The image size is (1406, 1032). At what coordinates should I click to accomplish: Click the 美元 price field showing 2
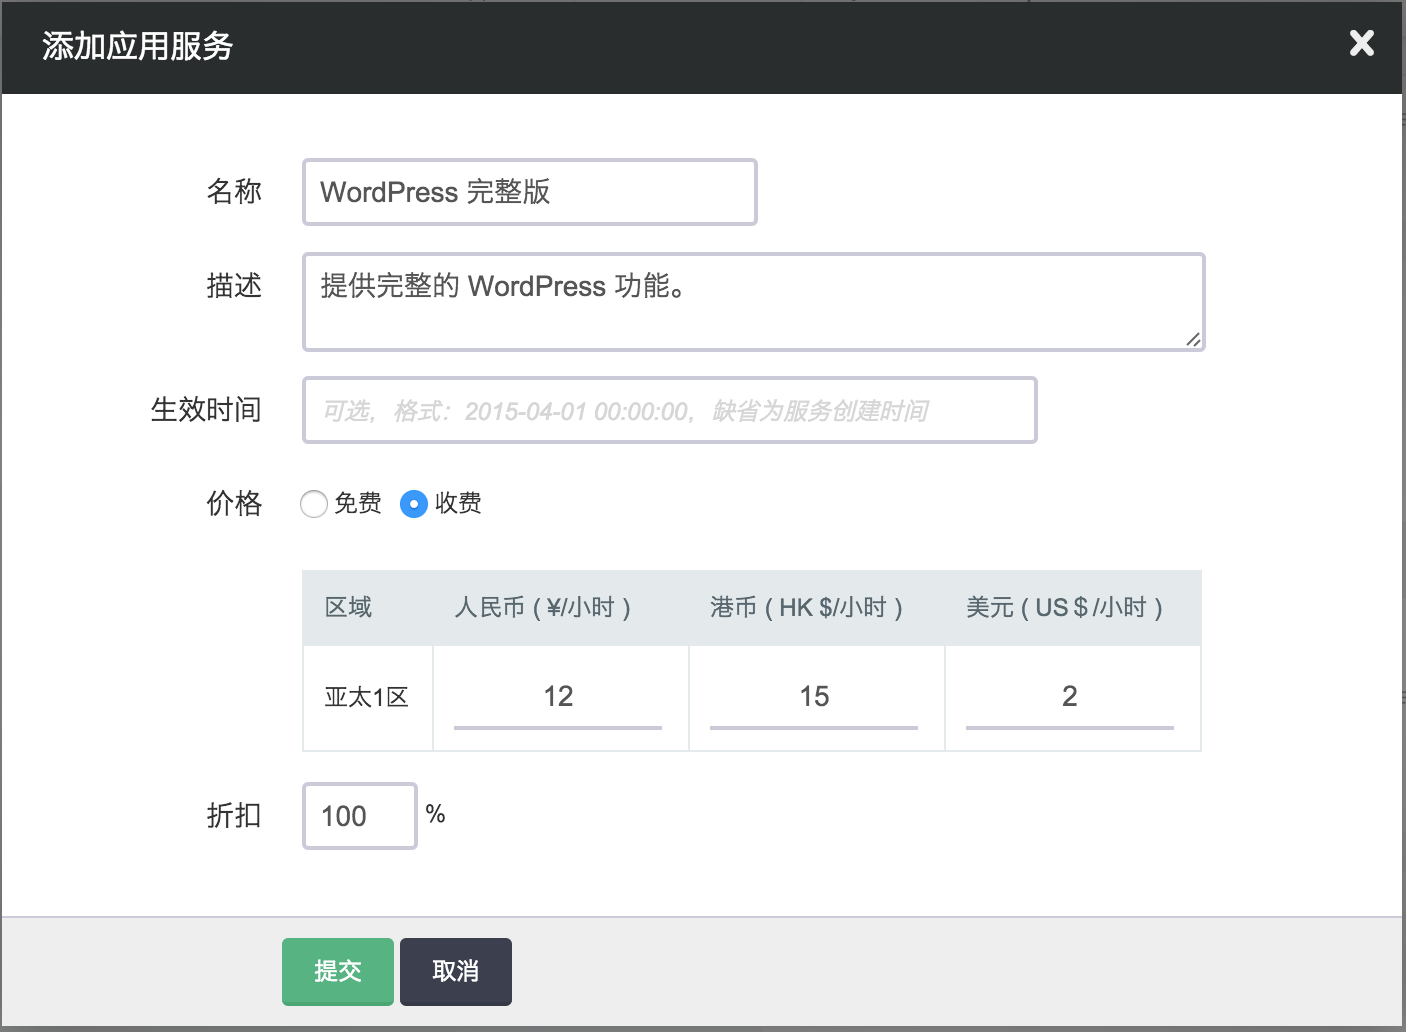tap(1069, 697)
